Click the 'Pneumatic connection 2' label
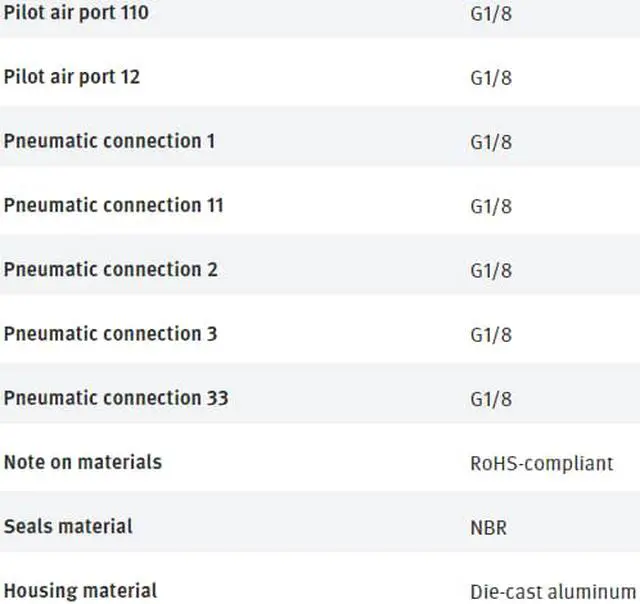 110,269
